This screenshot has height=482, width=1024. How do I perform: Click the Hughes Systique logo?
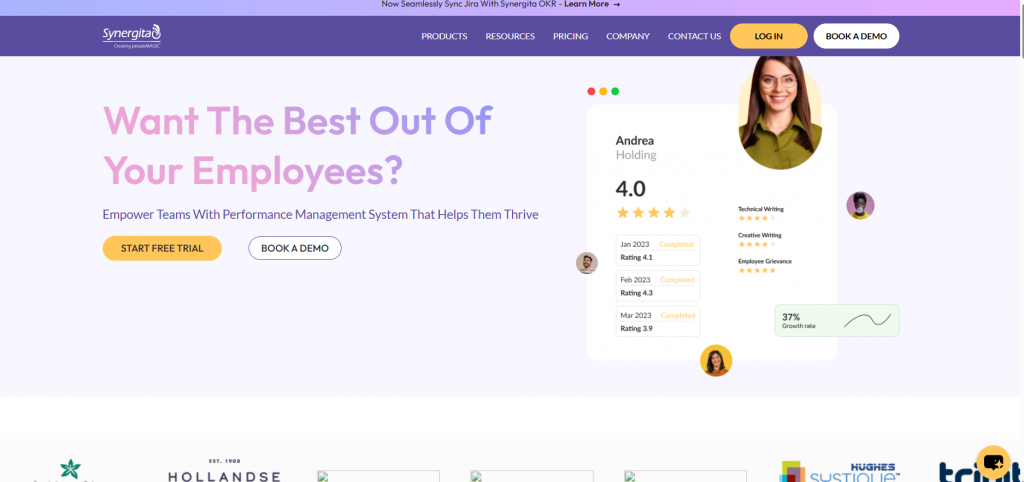(839, 472)
